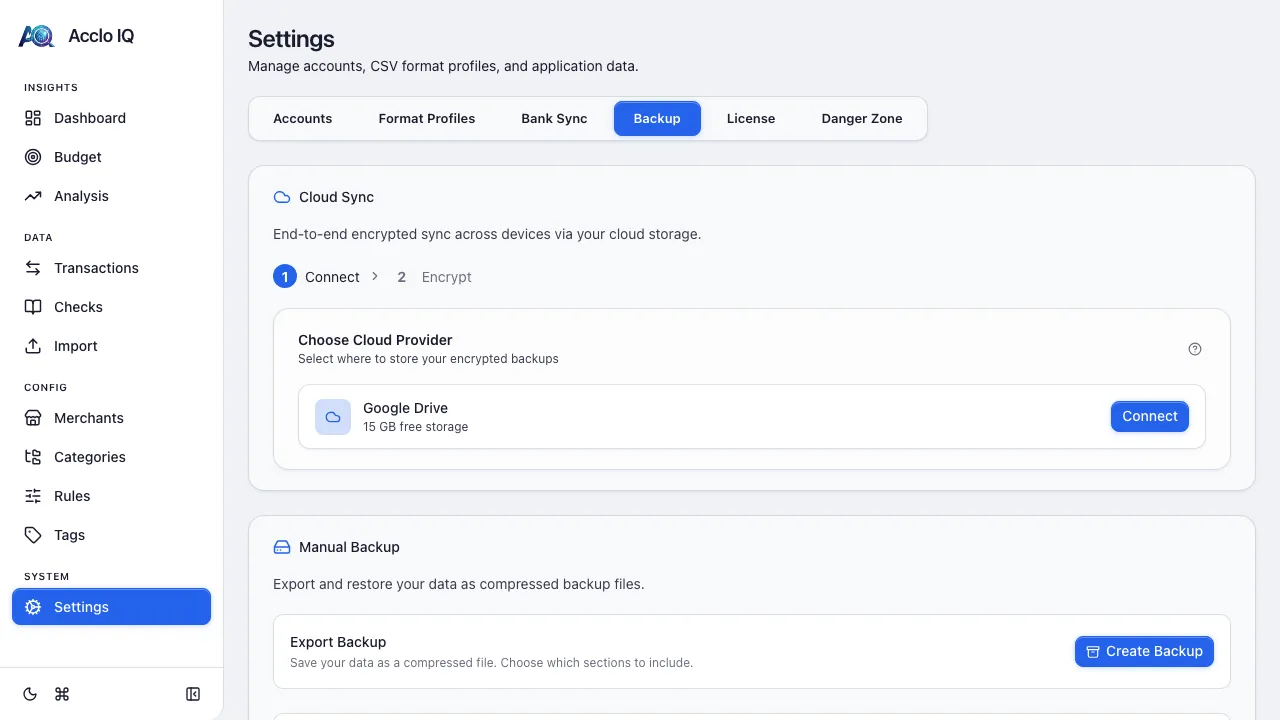Go to Merchants page

point(111,418)
